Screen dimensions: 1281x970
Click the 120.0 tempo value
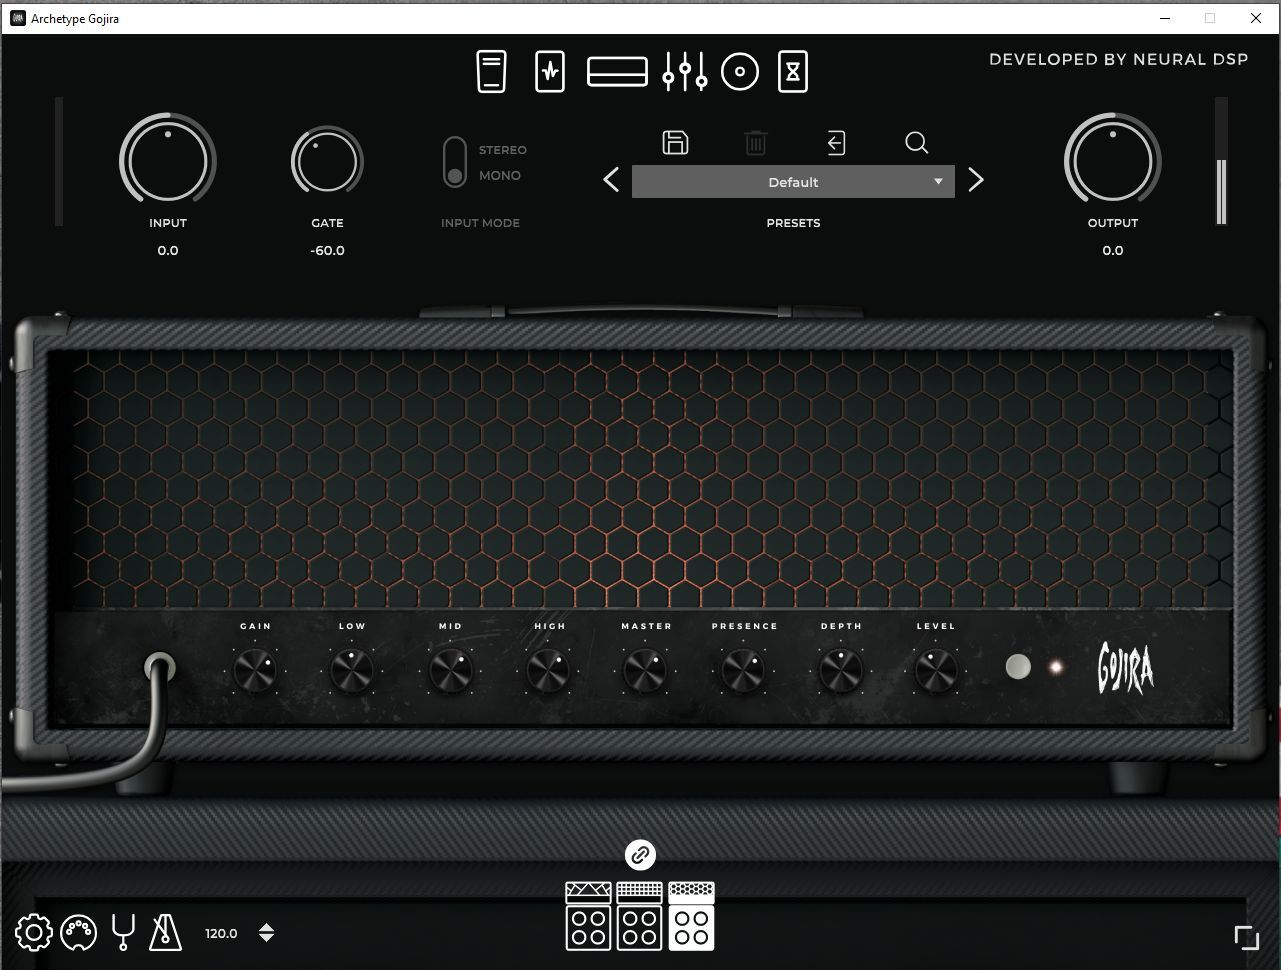point(221,933)
